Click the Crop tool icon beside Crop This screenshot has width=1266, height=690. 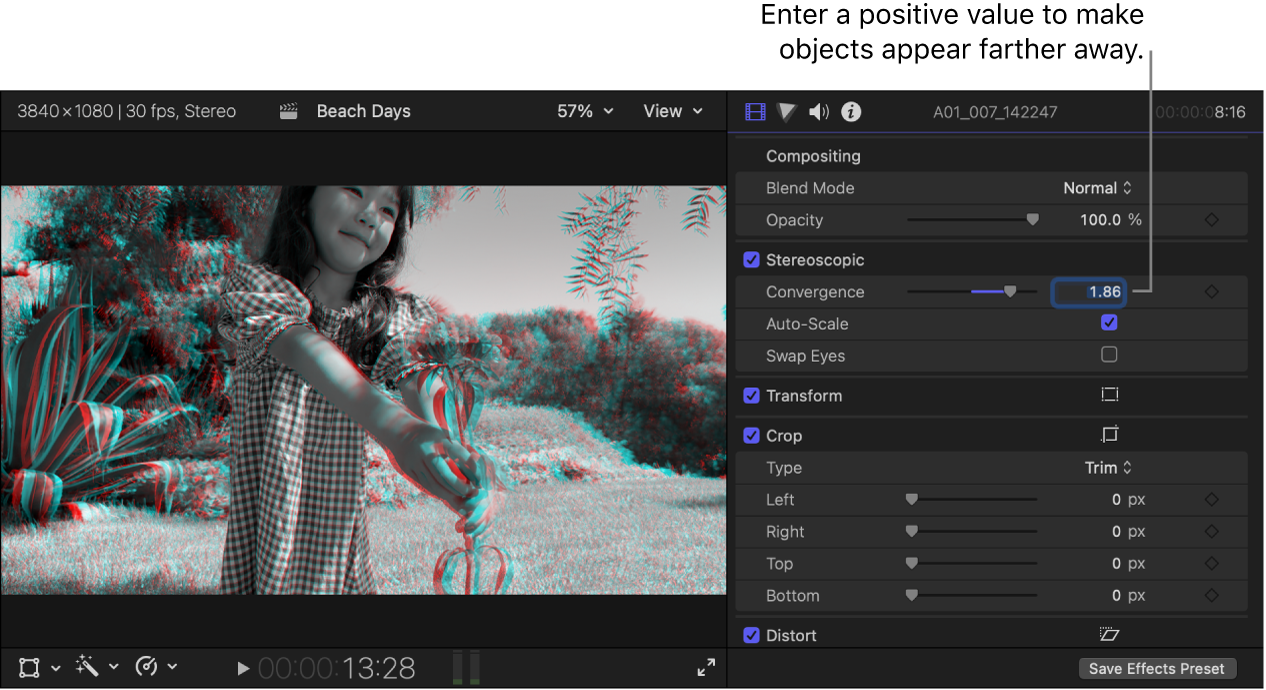click(x=1109, y=434)
